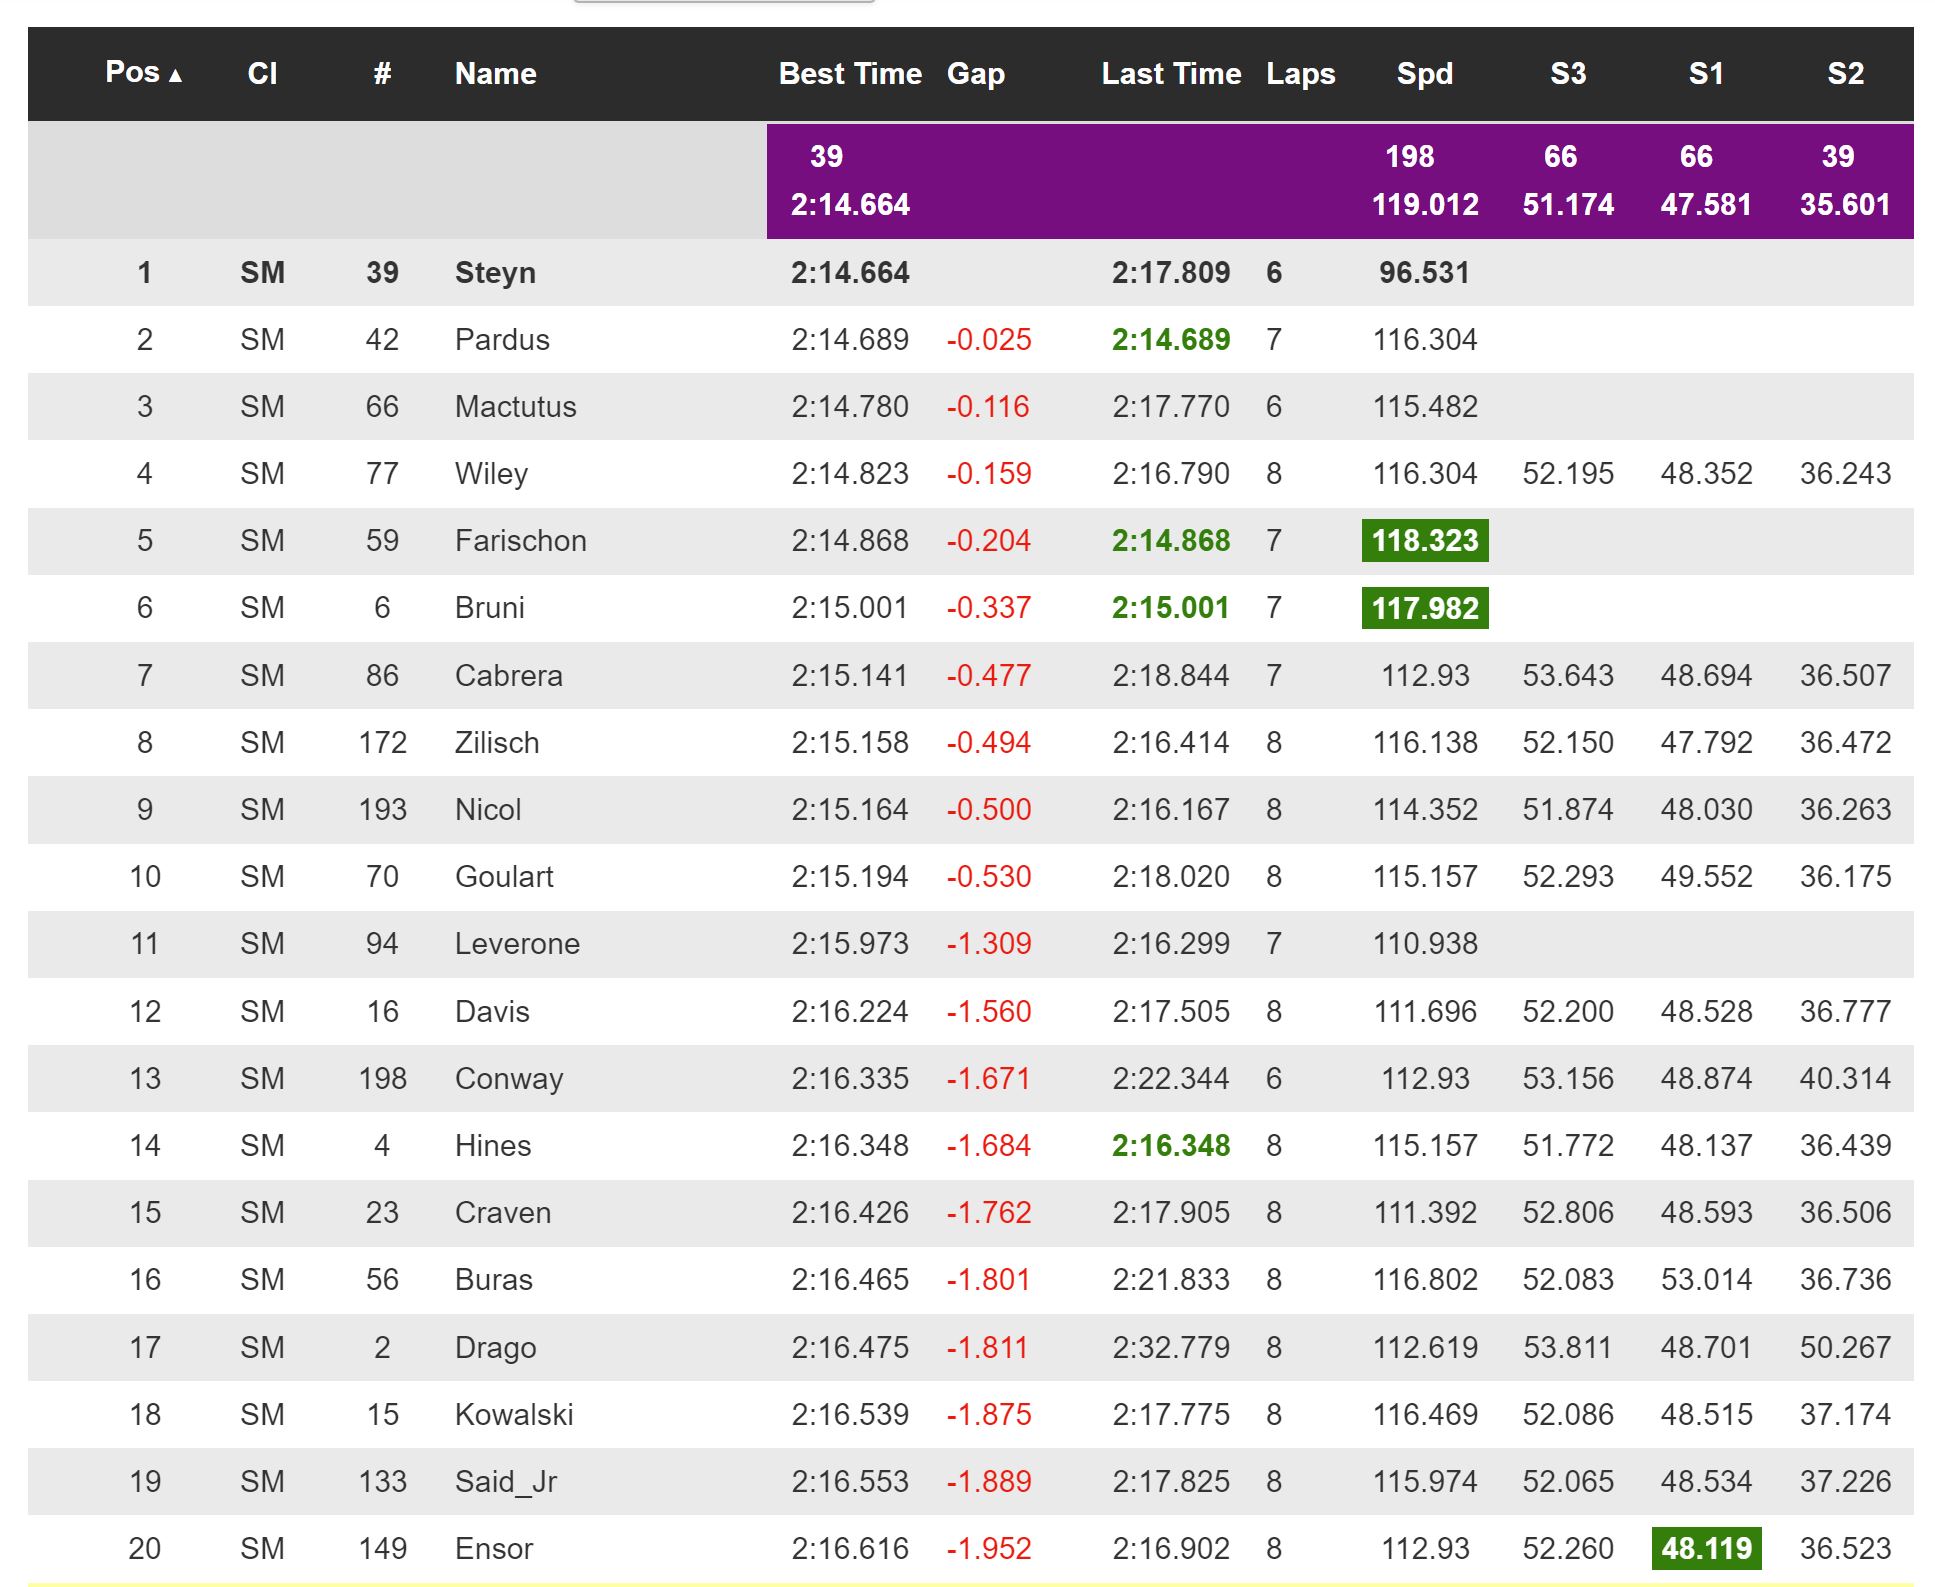Select driver name Mactutus

[515, 407]
